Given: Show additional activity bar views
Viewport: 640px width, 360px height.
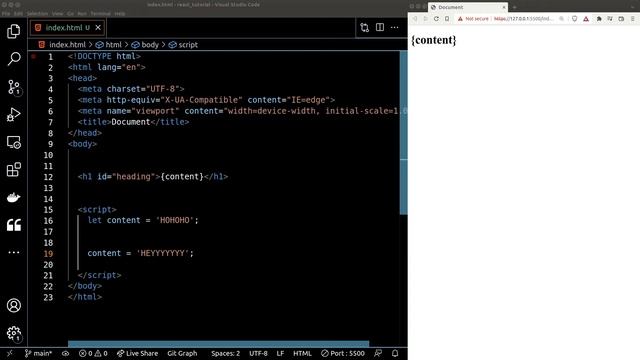Looking at the screenshot, I should [13, 252].
